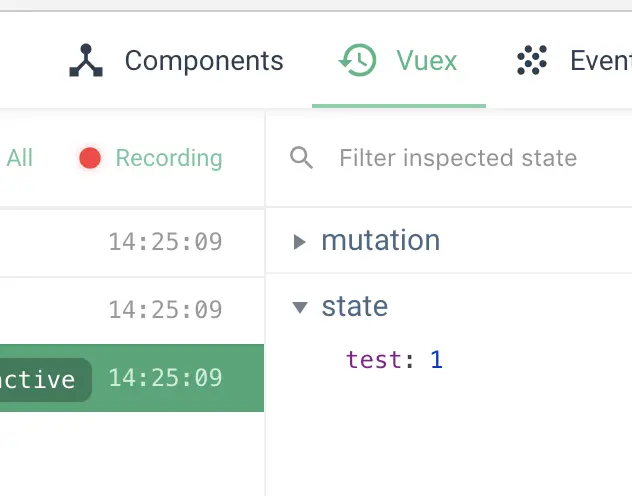Click the Vuex history clock icon
Image resolution: width=632 pixels, height=496 pixels.
click(x=357, y=61)
